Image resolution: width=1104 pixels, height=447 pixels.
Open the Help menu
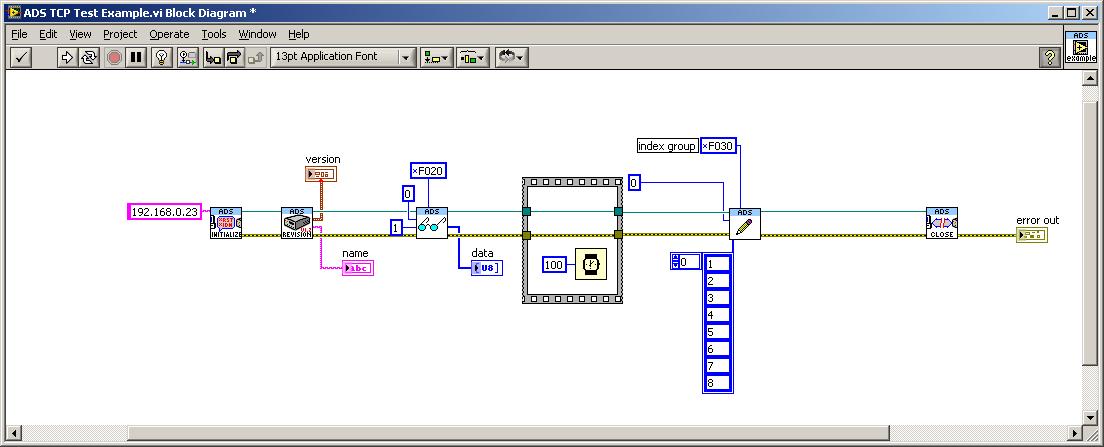click(x=299, y=34)
